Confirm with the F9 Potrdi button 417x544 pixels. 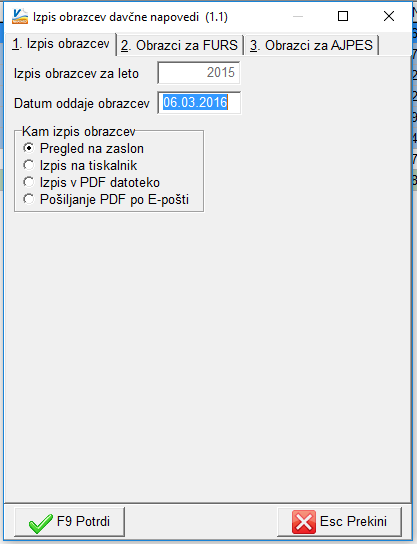coord(69,521)
